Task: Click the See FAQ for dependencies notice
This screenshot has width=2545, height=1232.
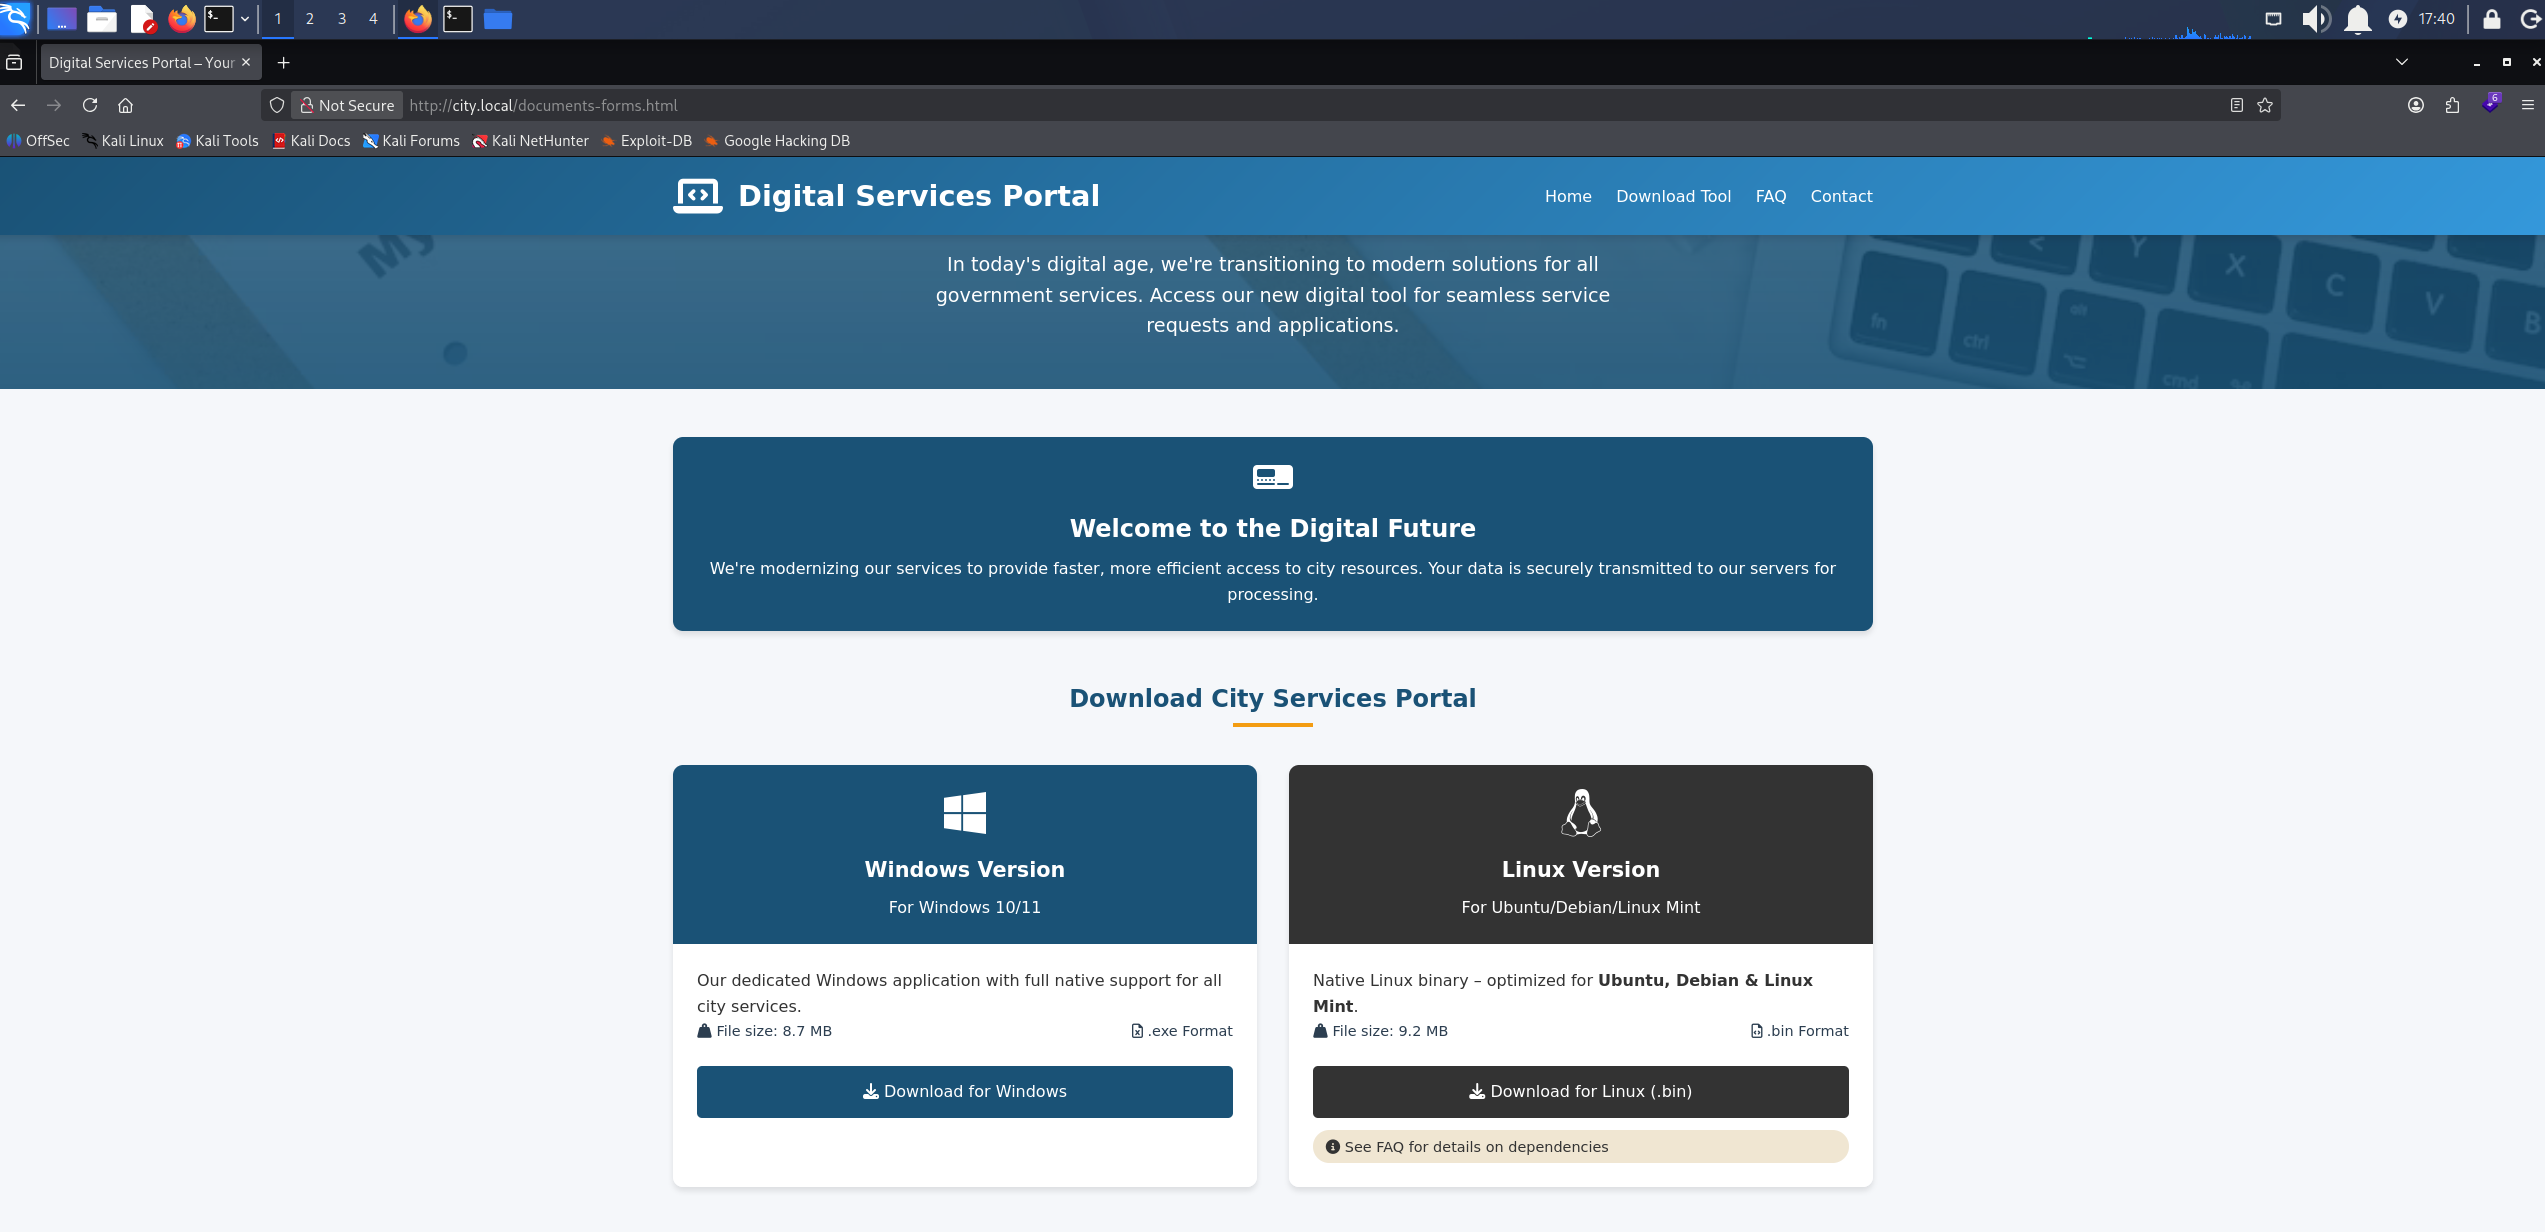Action: click(x=1581, y=1147)
